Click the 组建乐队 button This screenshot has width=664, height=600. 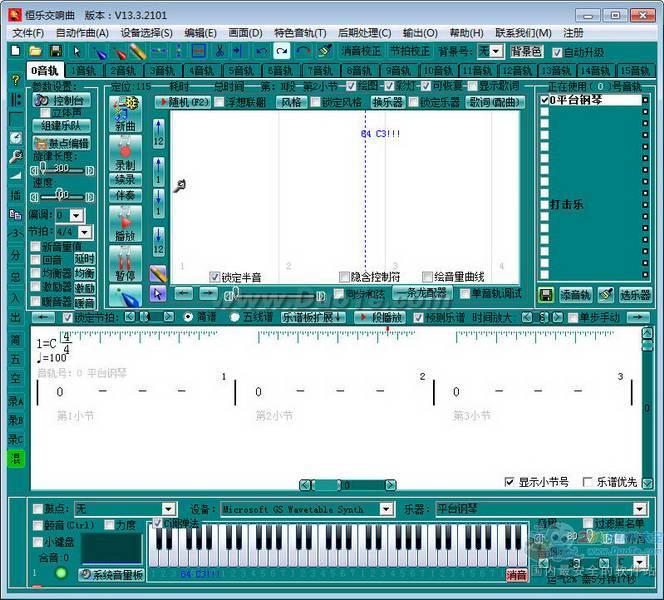62,126
